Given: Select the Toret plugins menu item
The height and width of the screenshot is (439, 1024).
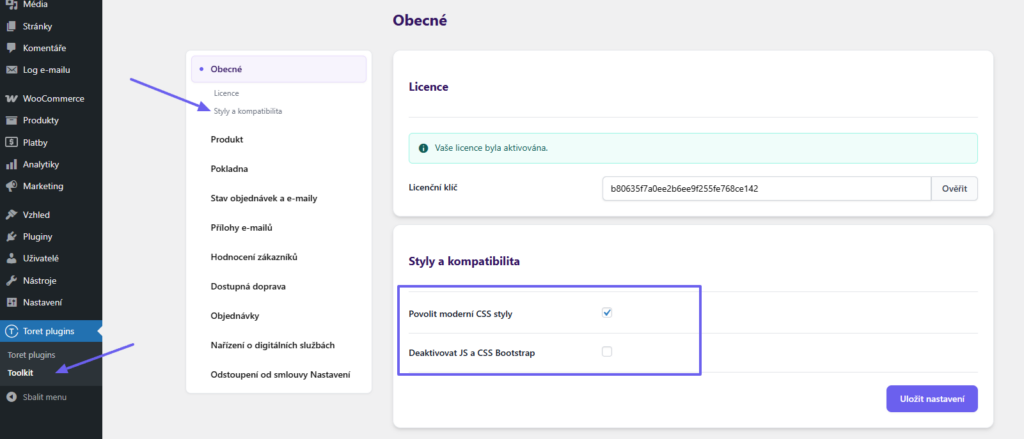Looking at the screenshot, I should point(51,331).
